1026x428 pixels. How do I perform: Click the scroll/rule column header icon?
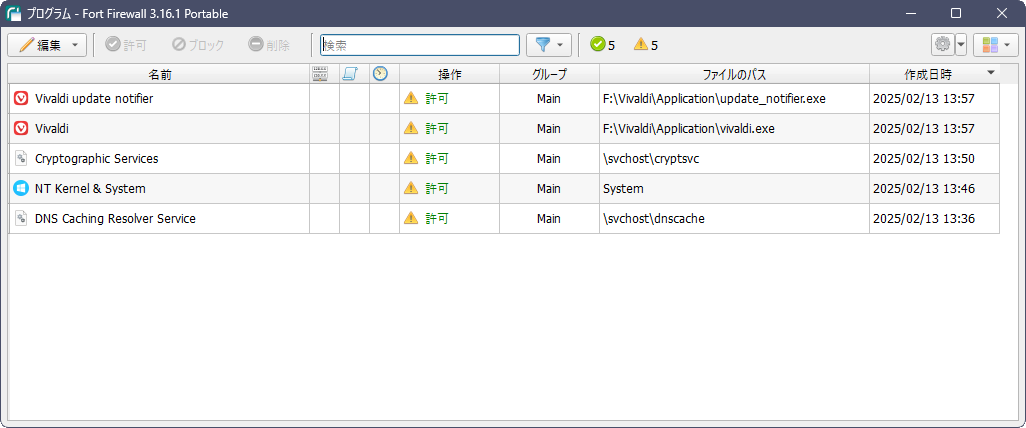point(350,74)
